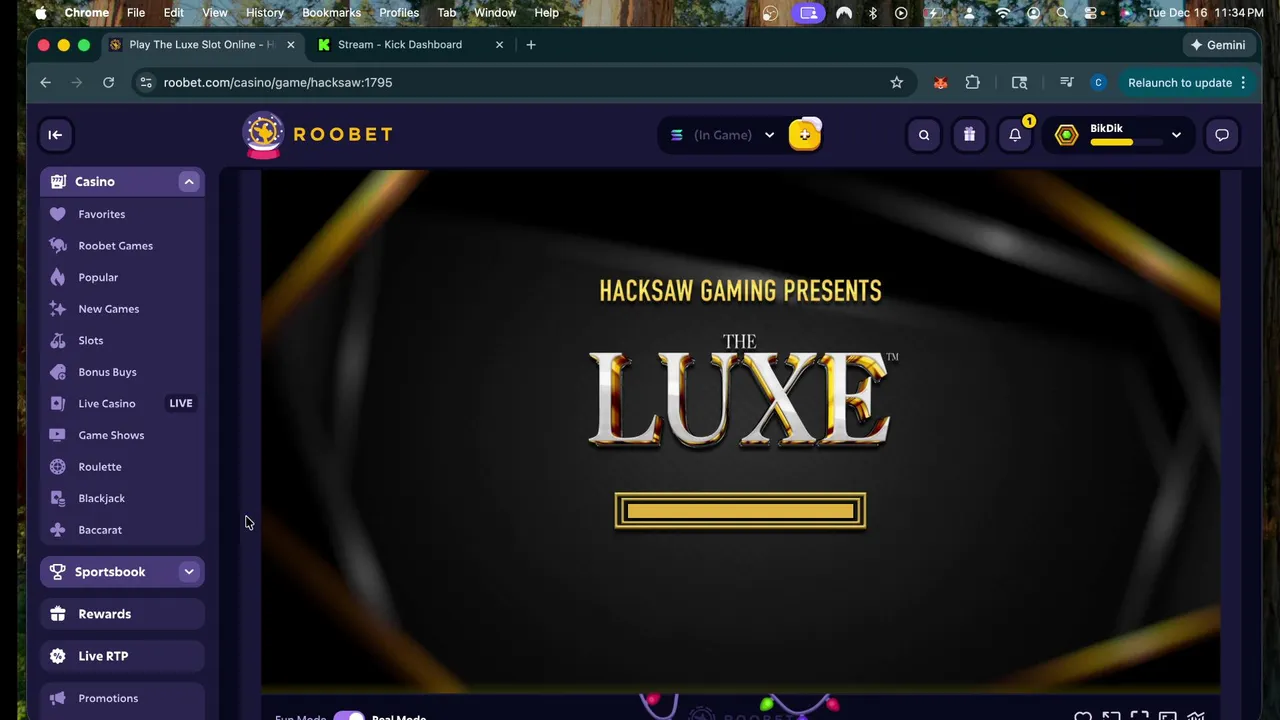Collapse the Casino section chevron
Viewport: 1280px width, 720px height.
click(x=188, y=181)
